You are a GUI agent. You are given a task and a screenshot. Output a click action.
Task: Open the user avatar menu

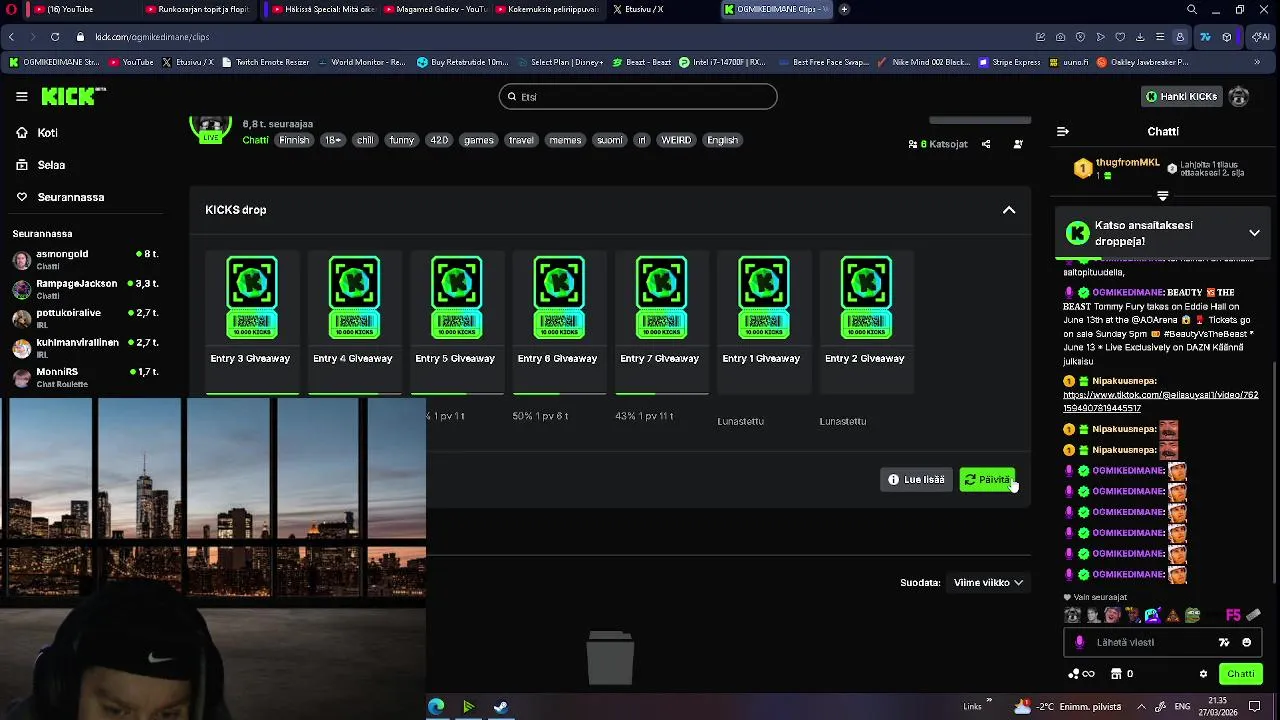1239,96
